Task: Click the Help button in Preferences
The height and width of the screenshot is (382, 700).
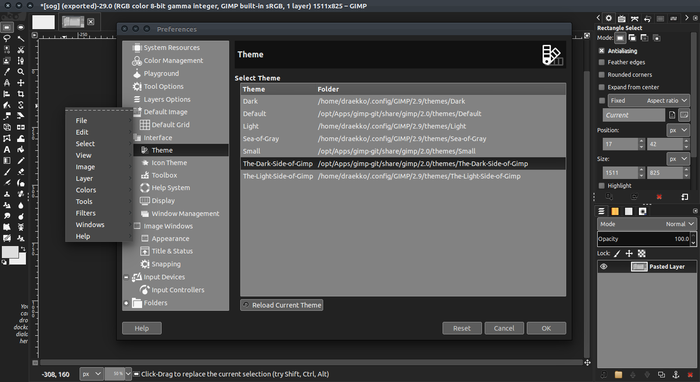Action: pos(142,328)
